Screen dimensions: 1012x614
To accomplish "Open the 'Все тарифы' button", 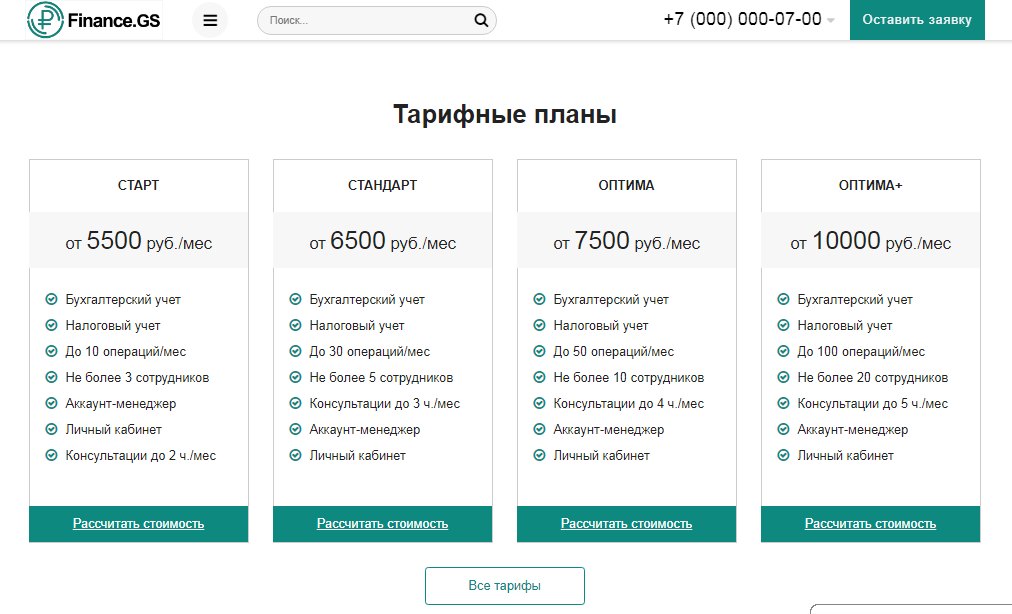I will click(x=505, y=586).
